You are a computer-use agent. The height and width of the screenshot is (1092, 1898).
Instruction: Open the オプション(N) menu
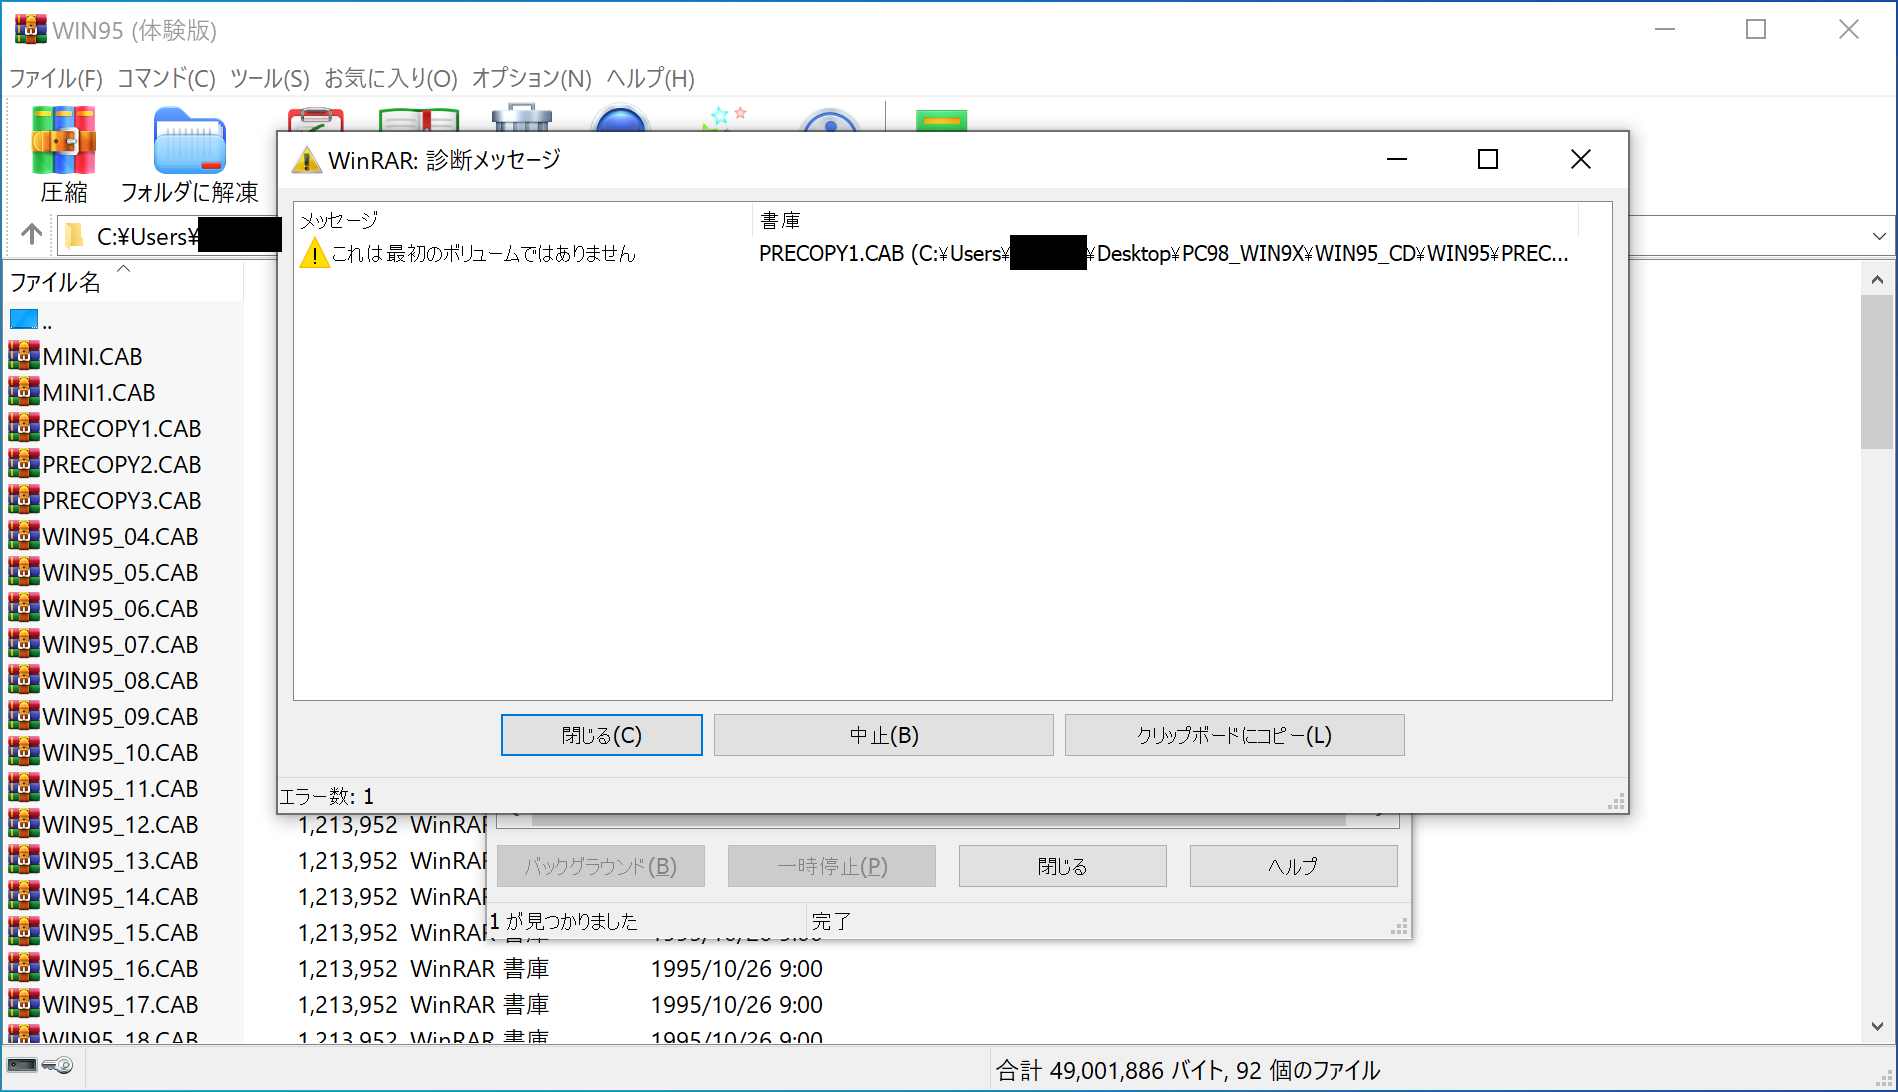coord(532,78)
